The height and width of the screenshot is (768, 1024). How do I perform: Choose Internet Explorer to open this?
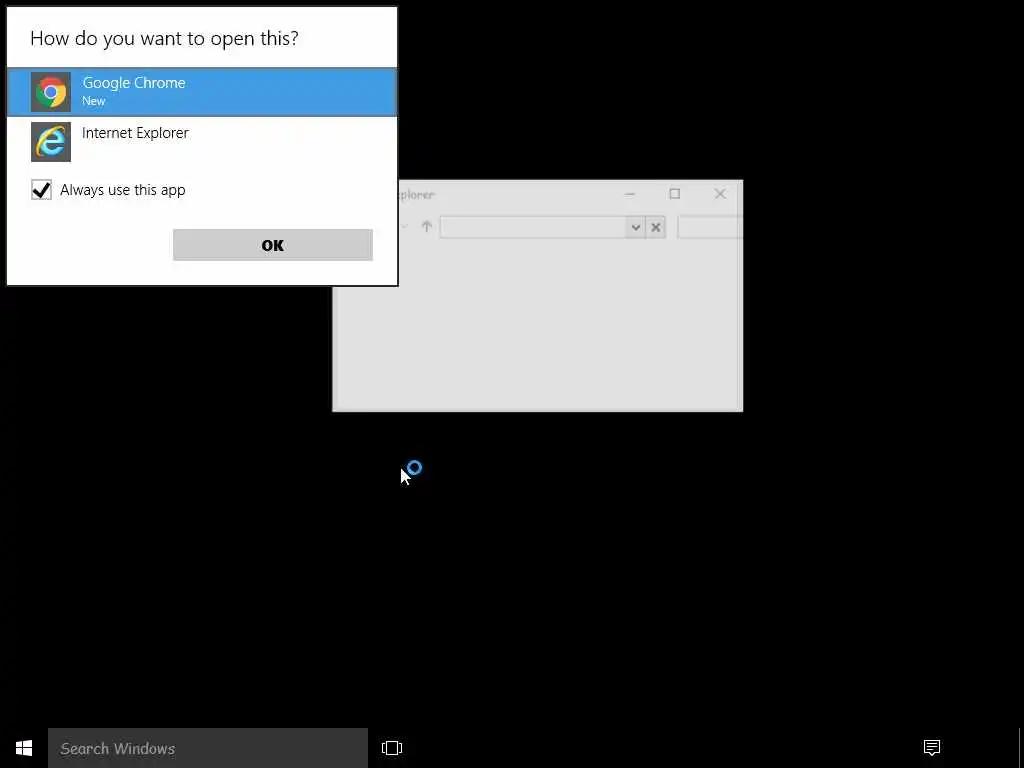(x=202, y=142)
